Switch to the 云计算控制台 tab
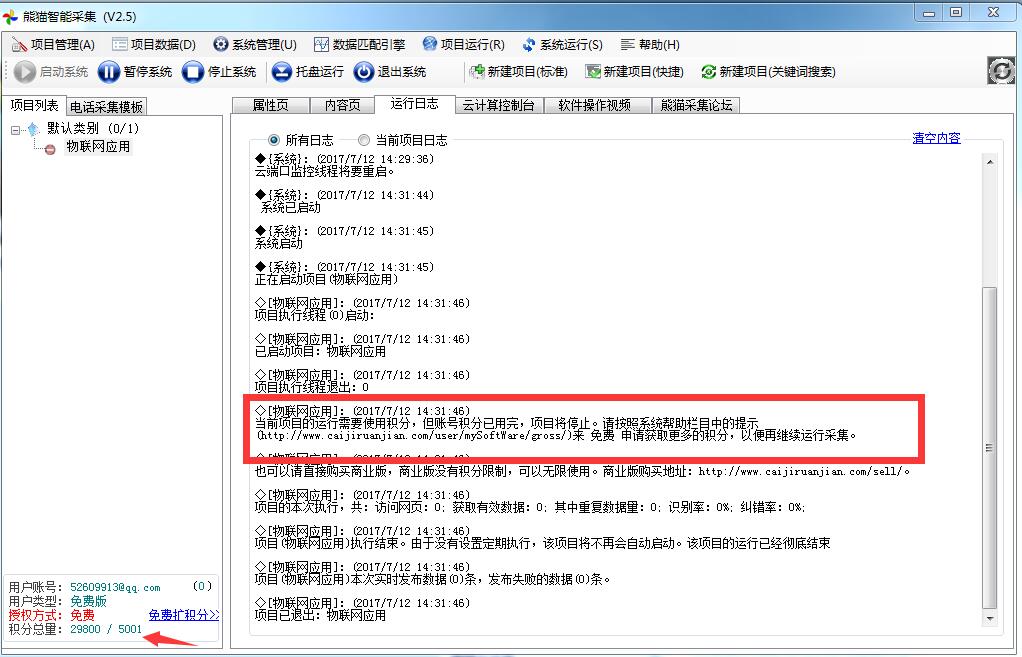 pyautogui.click(x=498, y=105)
